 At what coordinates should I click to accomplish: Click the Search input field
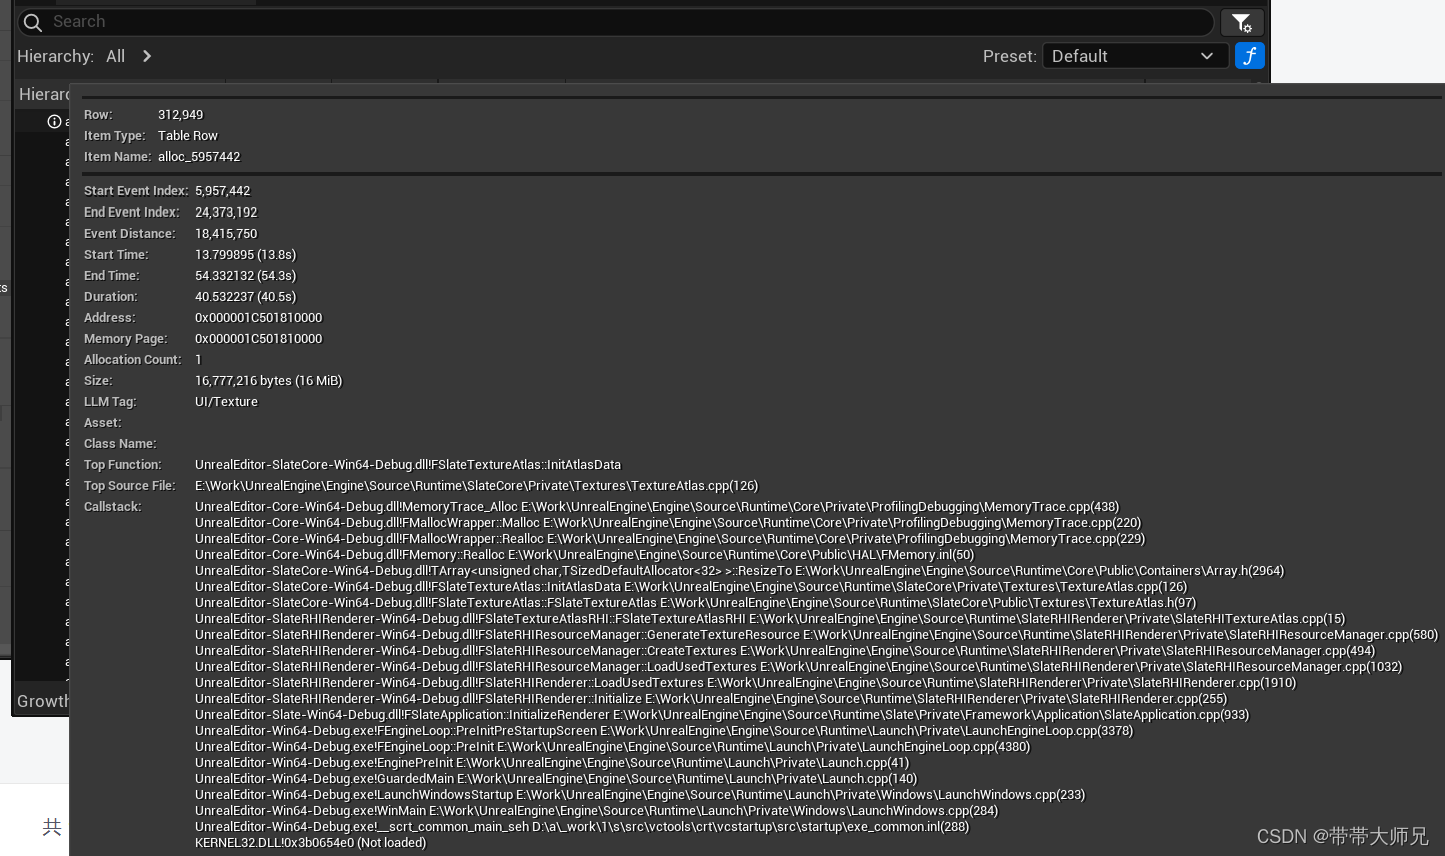click(615, 22)
